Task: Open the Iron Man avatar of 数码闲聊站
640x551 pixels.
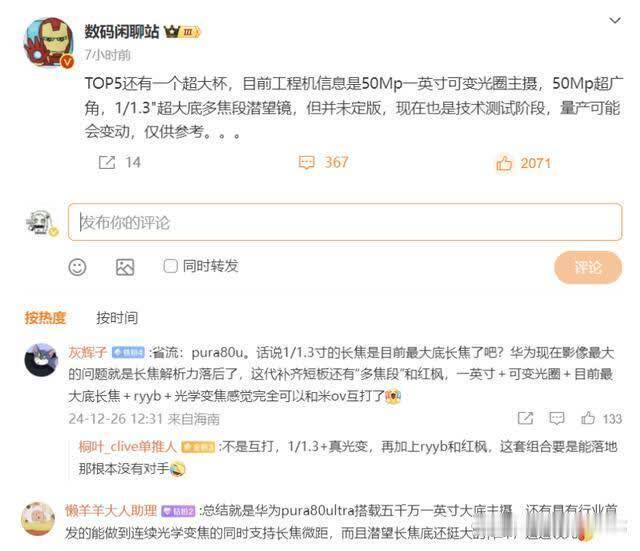Action: (49, 42)
